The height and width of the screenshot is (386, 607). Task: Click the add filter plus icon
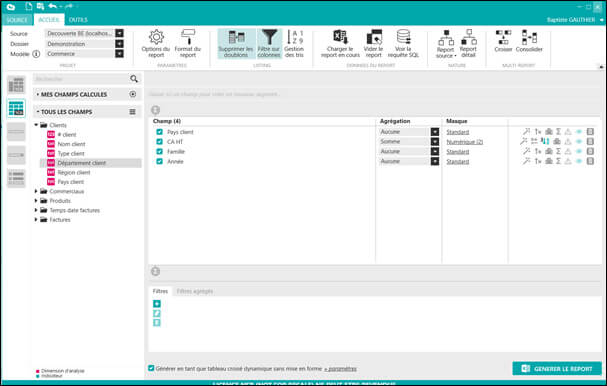click(157, 304)
